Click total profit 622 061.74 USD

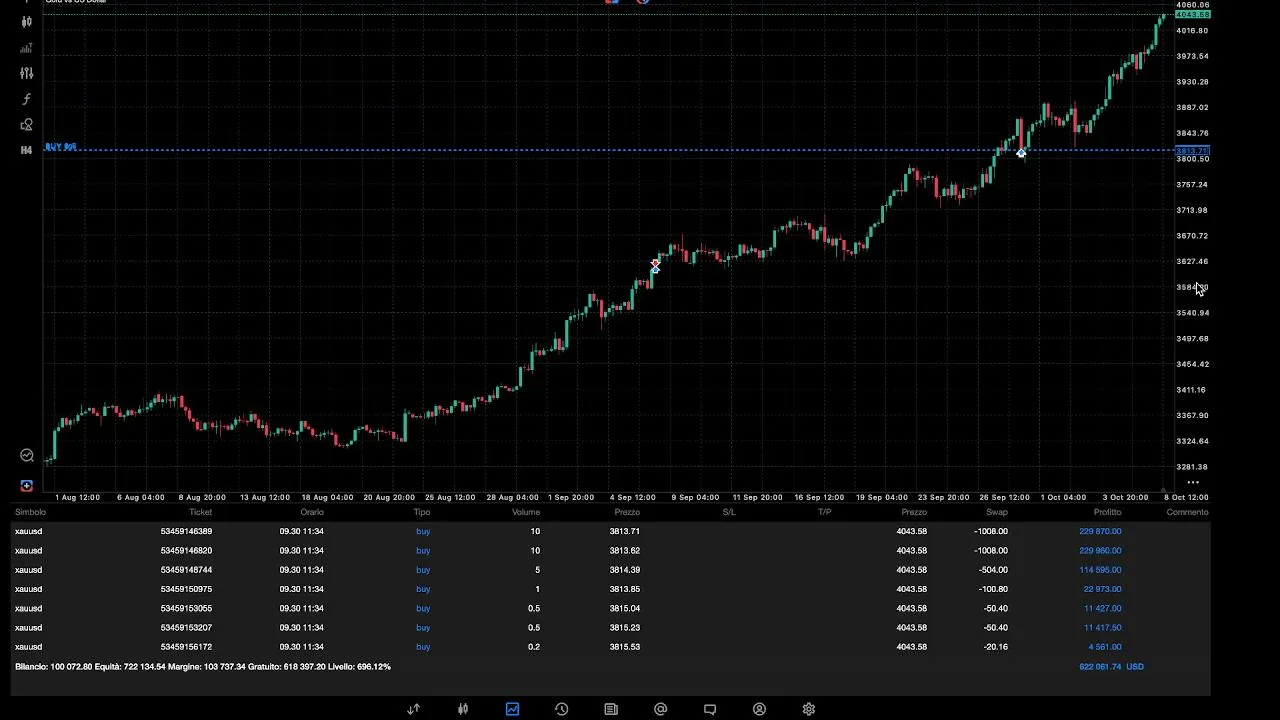coord(1111,666)
